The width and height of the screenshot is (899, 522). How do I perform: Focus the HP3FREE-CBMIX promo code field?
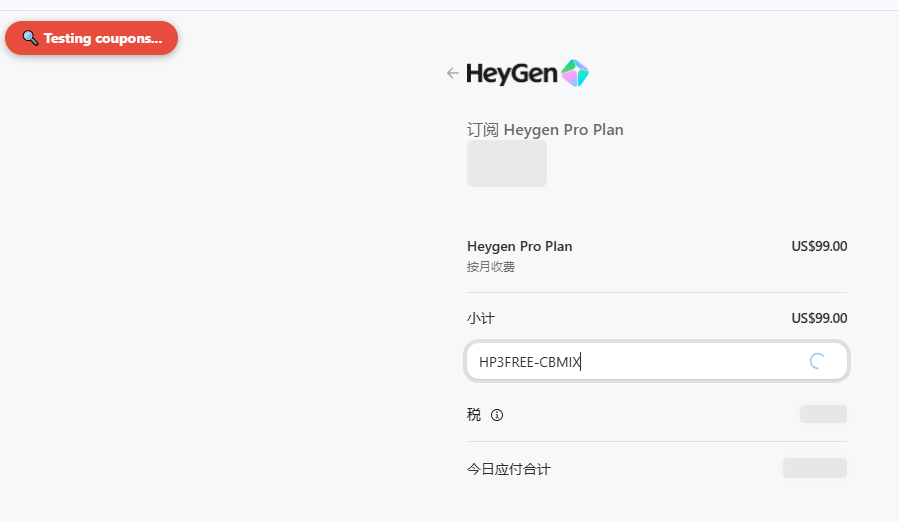coord(656,361)
